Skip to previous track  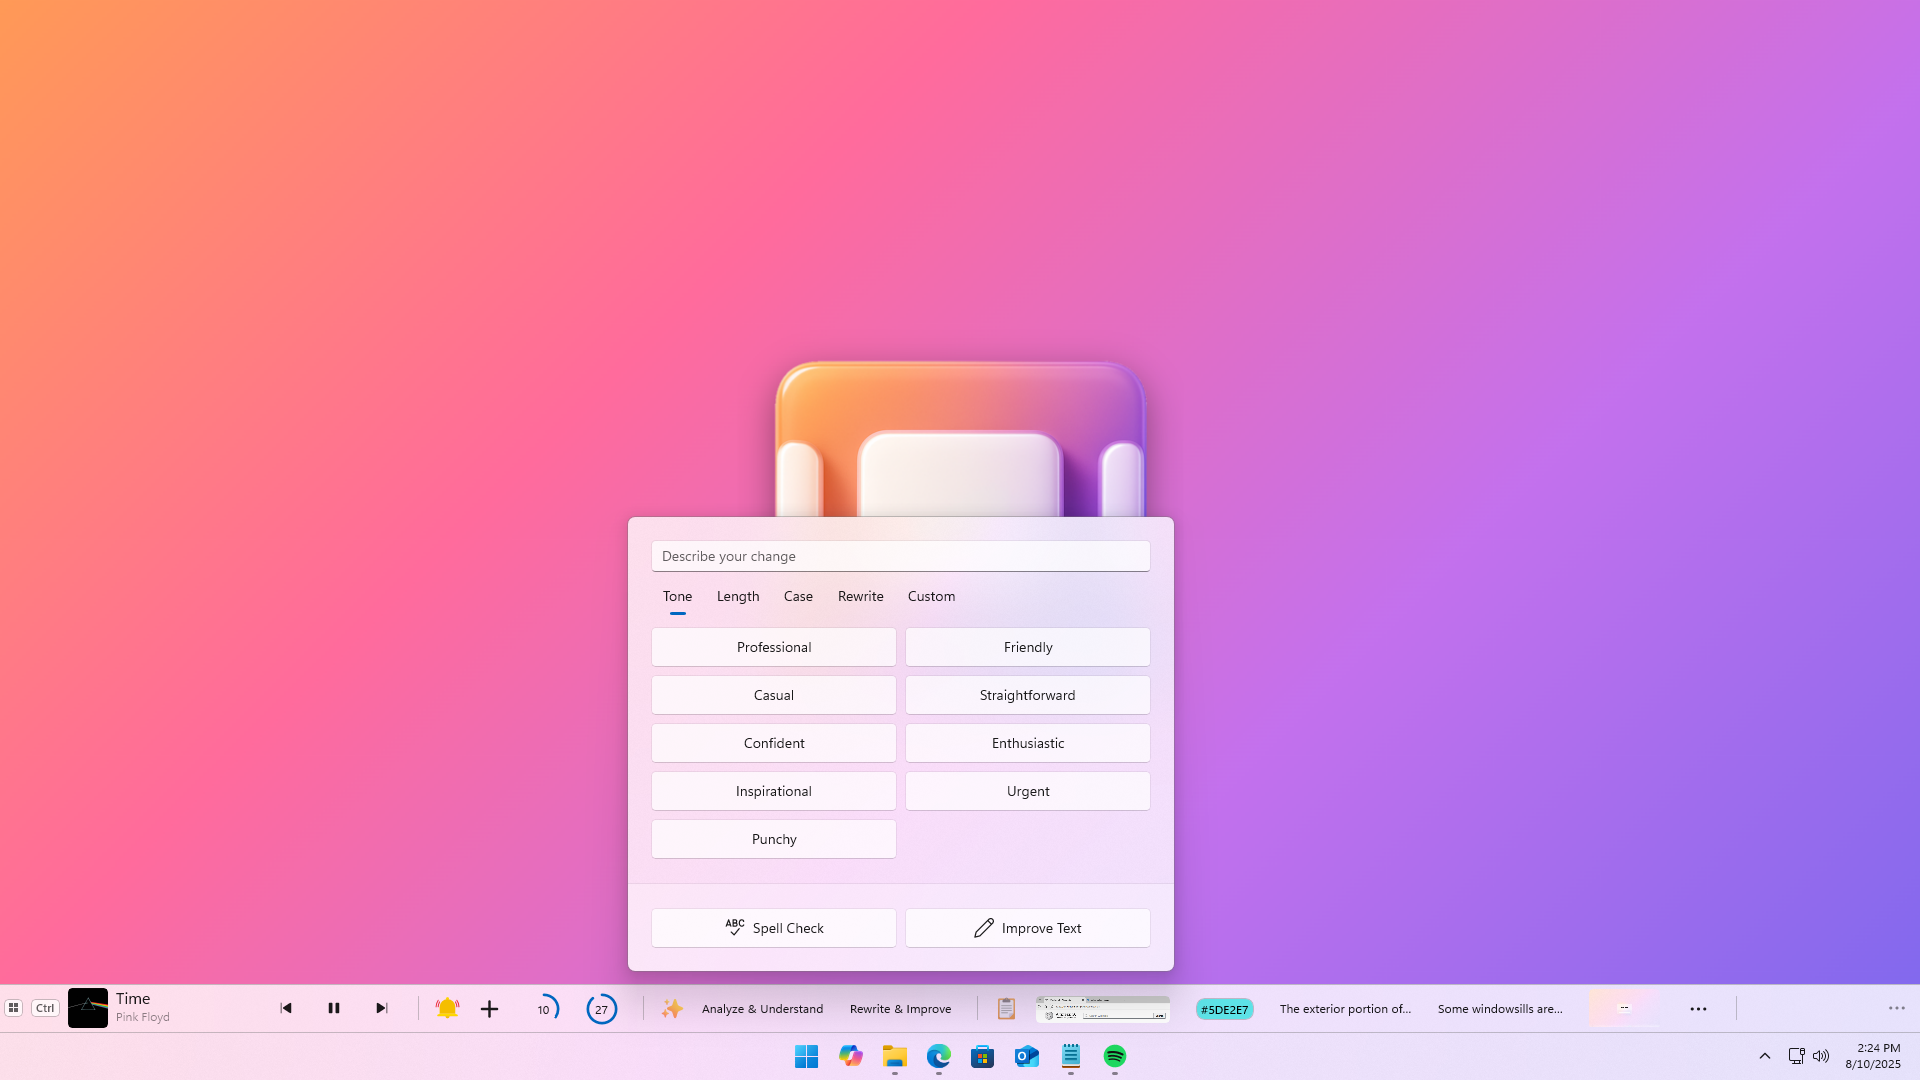click(x=286, y=1008)
